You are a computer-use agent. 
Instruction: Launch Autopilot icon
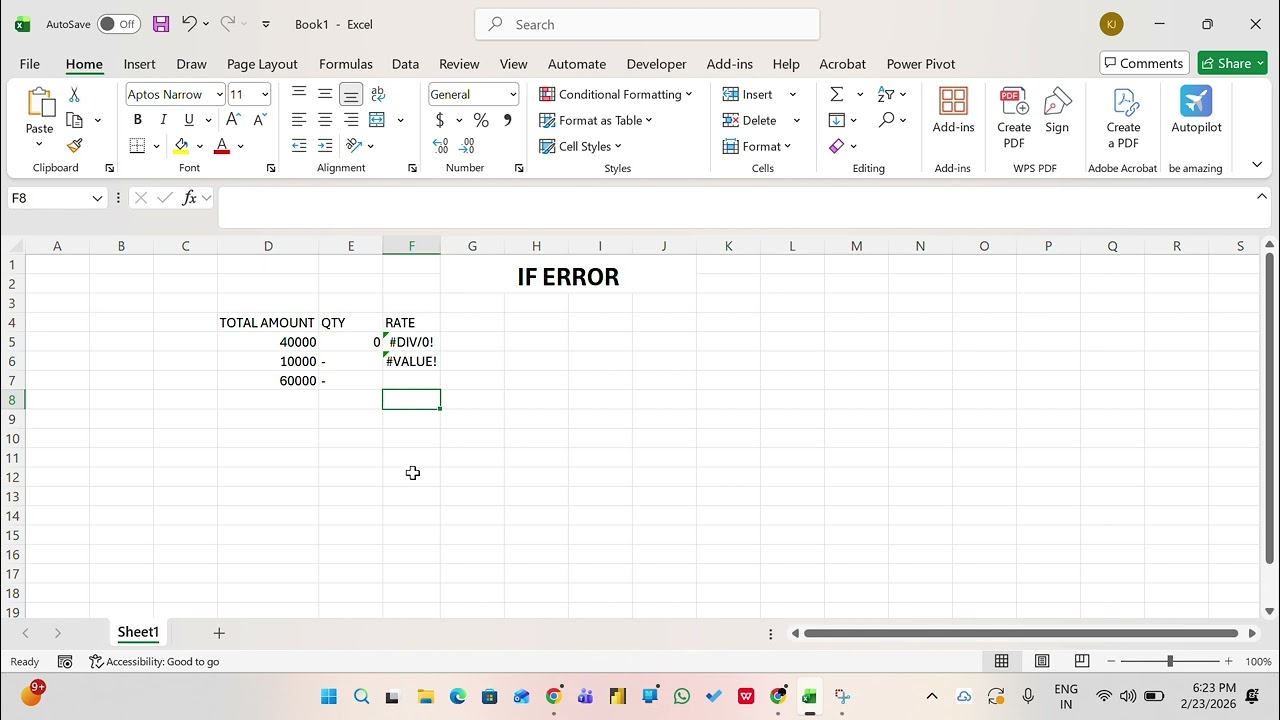pos(1196,110)
